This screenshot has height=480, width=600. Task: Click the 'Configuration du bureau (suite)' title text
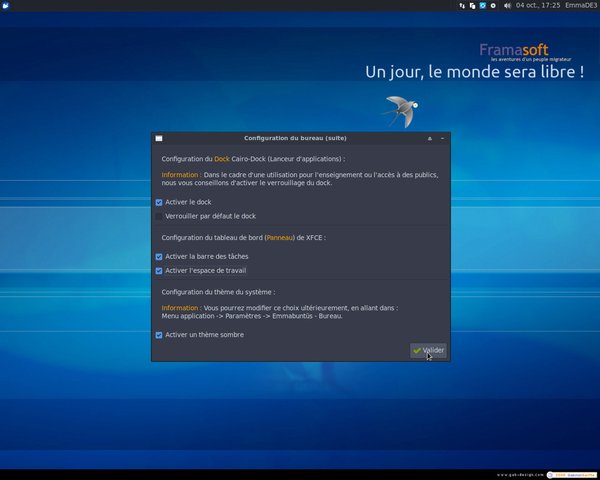[295, 138]
